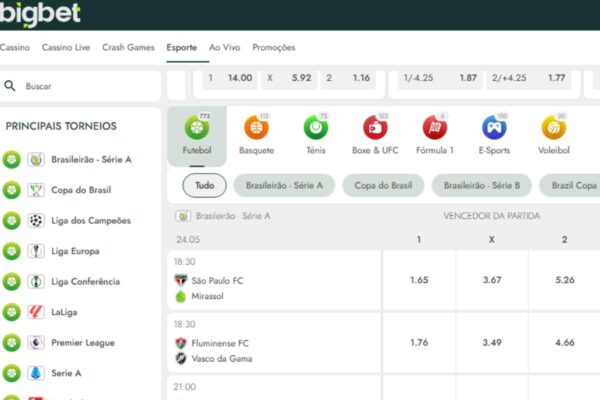Filter by Brasileirão - Série A chip

click(284, 185)
